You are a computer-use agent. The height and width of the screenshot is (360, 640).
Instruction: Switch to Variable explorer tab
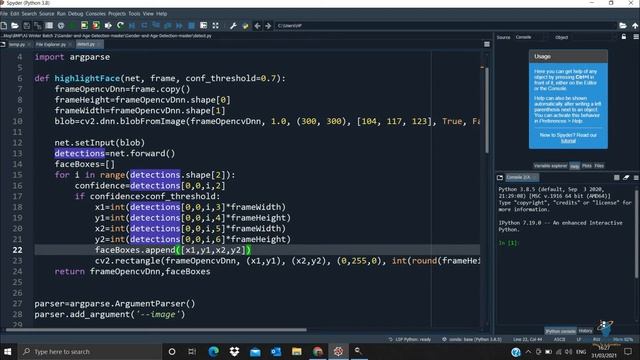point(550,166)
